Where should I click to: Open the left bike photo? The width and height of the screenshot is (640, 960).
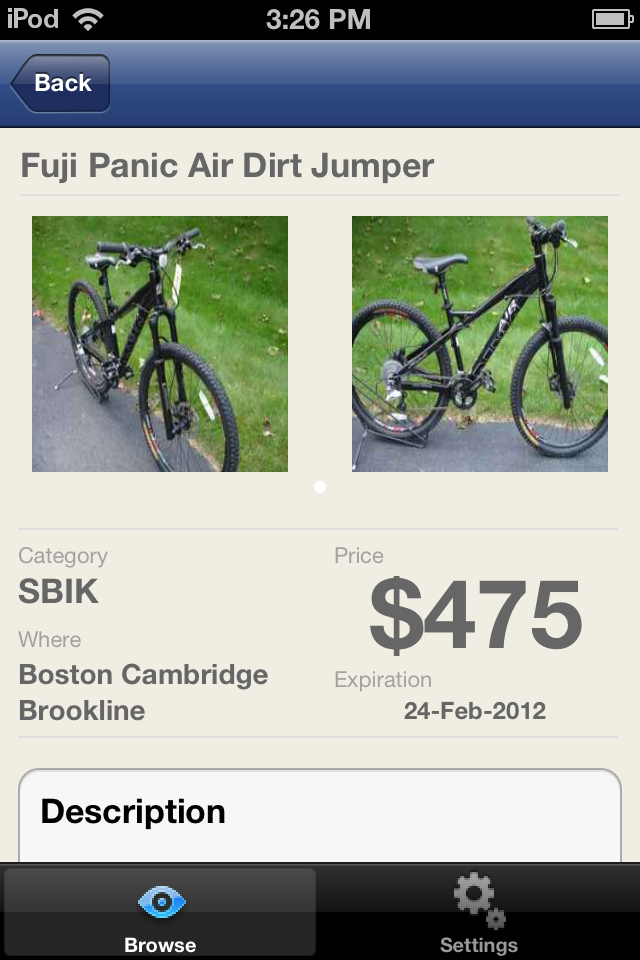pyautogui.click(x=160, y=343)
